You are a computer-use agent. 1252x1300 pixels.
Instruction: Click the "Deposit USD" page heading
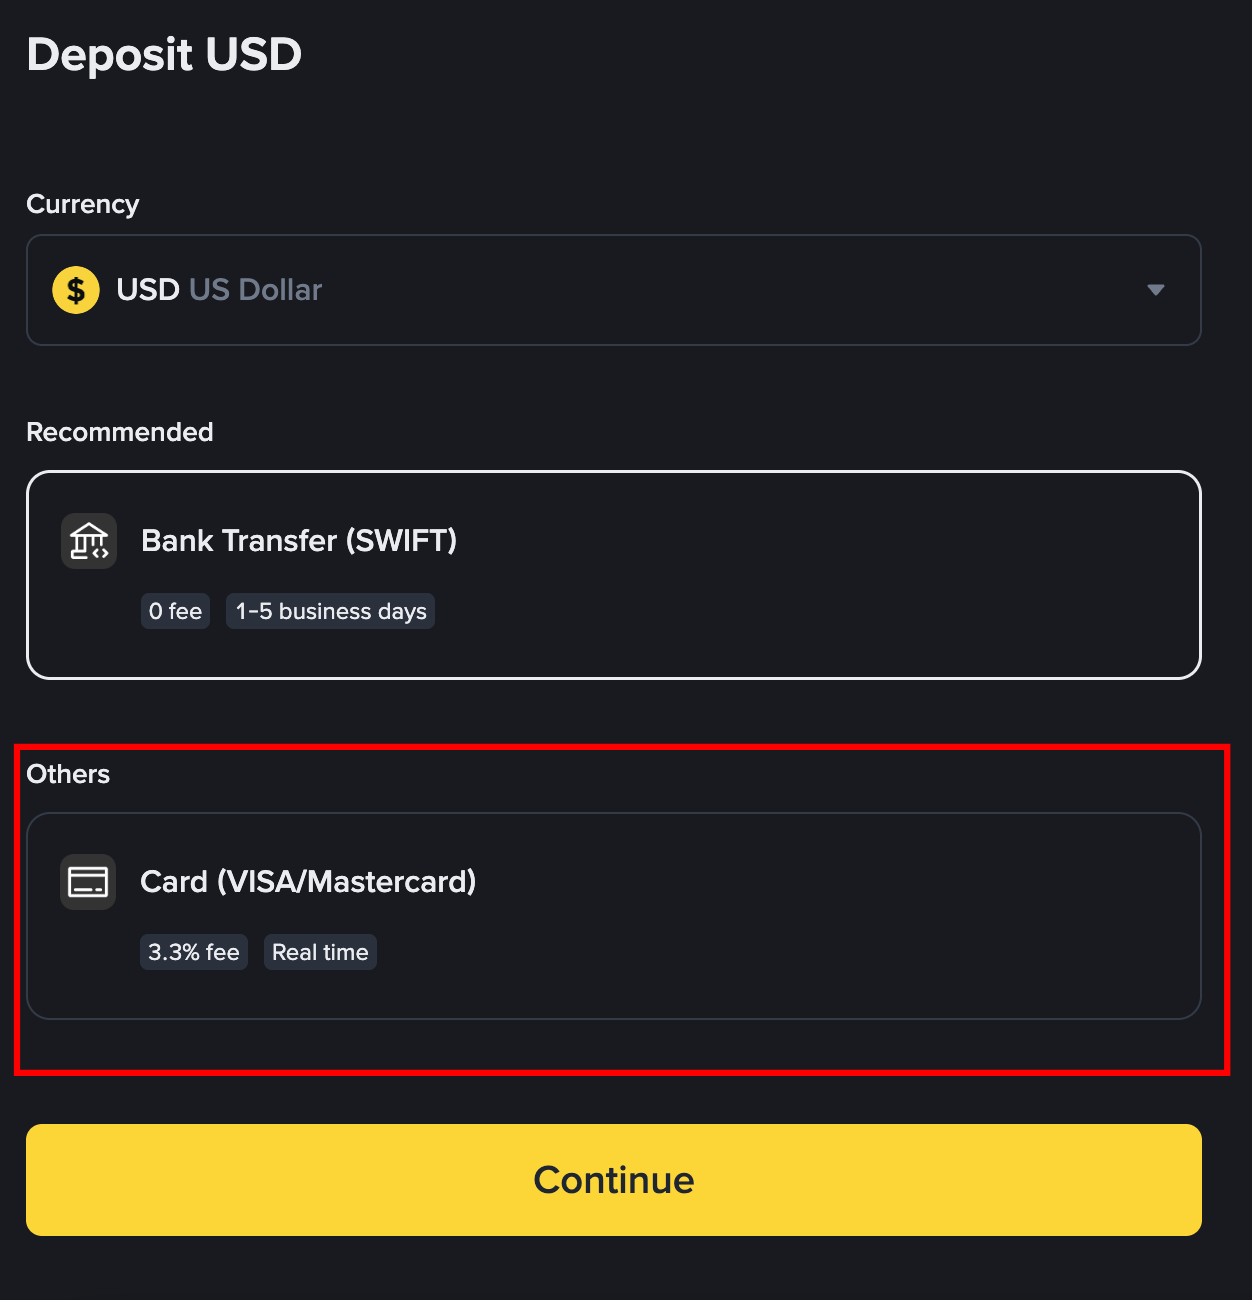[164, 54]
